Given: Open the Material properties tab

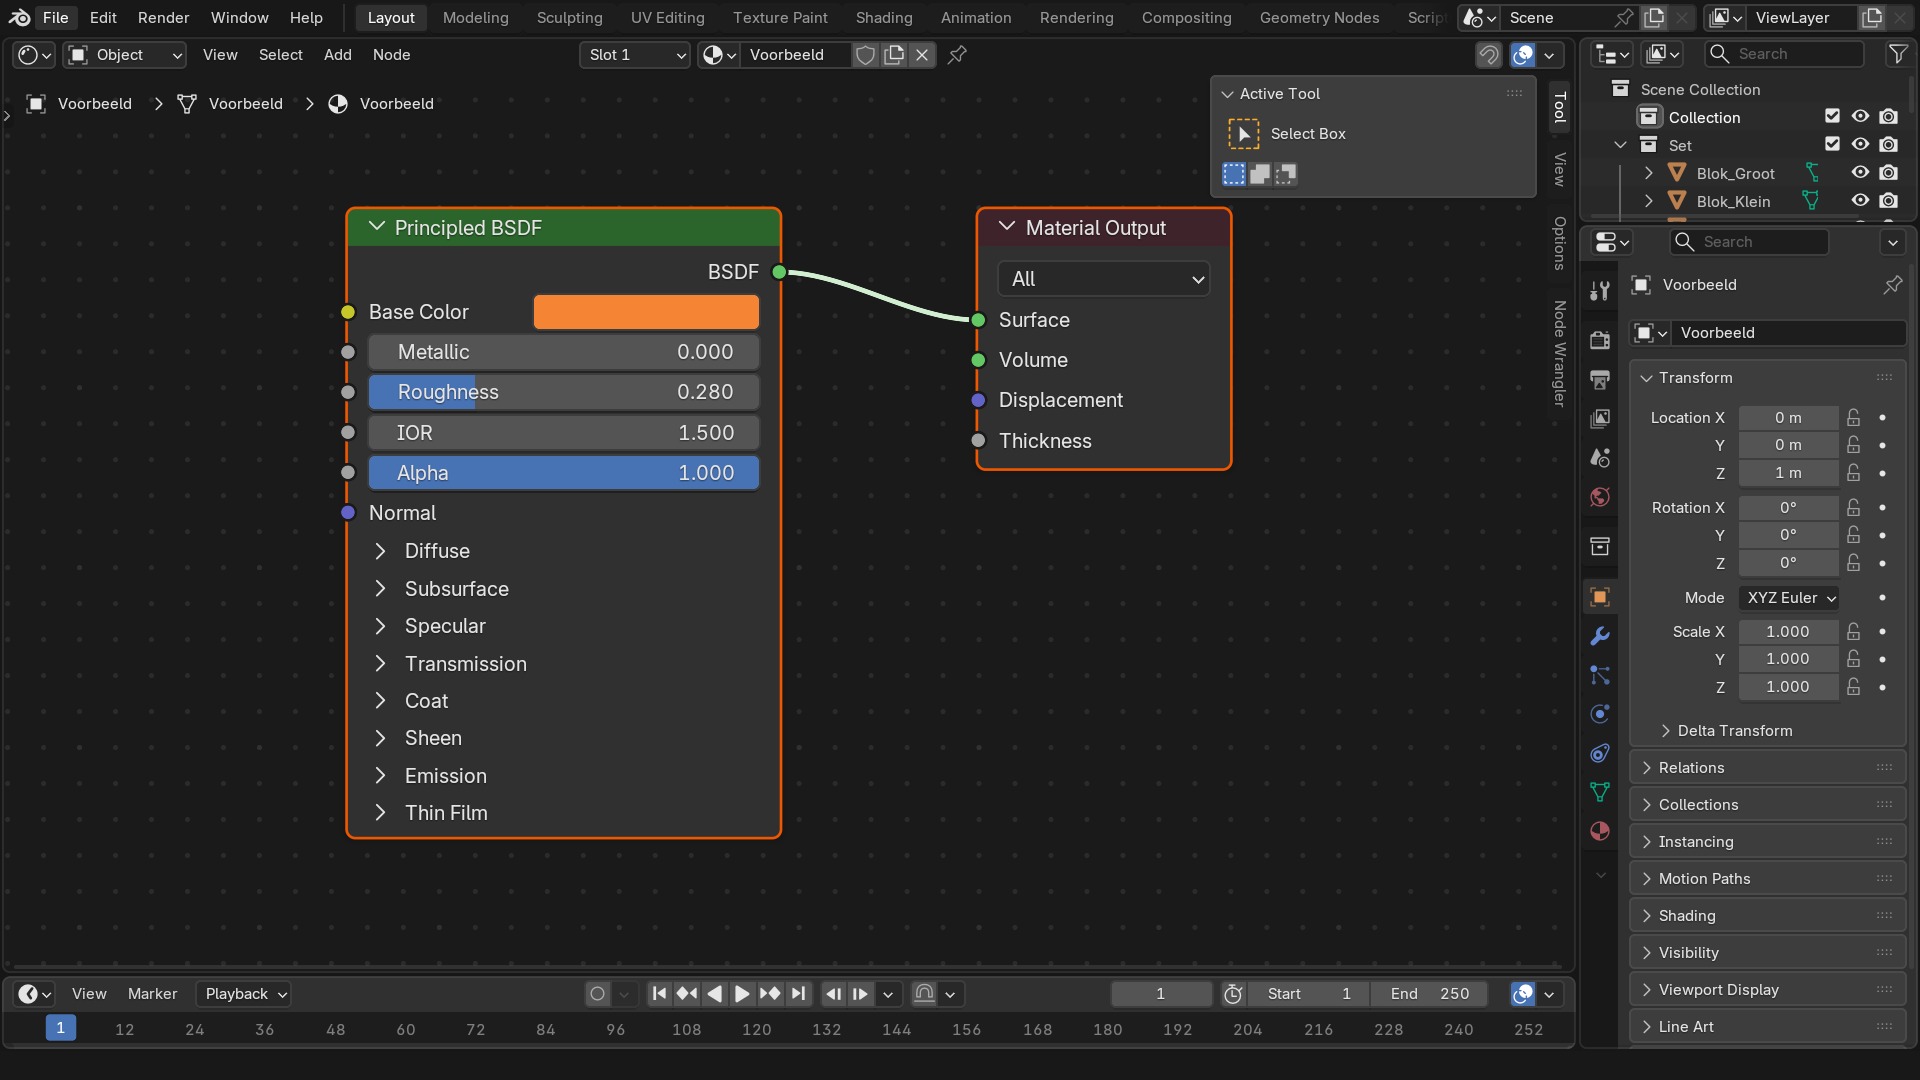Looking at the screenshot, I should pyautogui.click(x=1600, y=831).
